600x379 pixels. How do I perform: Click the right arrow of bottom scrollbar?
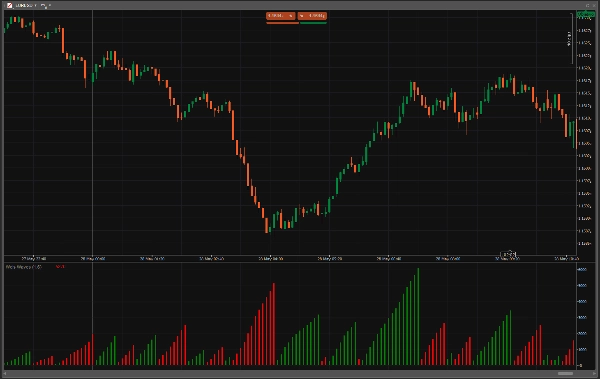[x=594, y=373]
